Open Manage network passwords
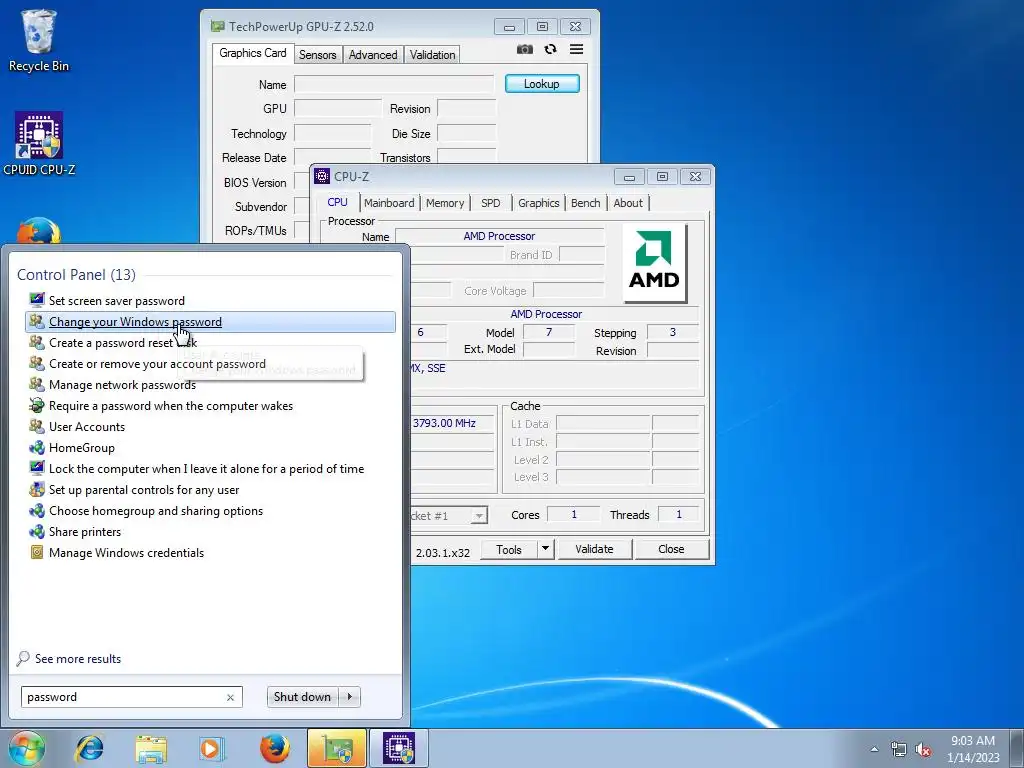Screen dimensions: 1024x768 click(x=123, y=385)
